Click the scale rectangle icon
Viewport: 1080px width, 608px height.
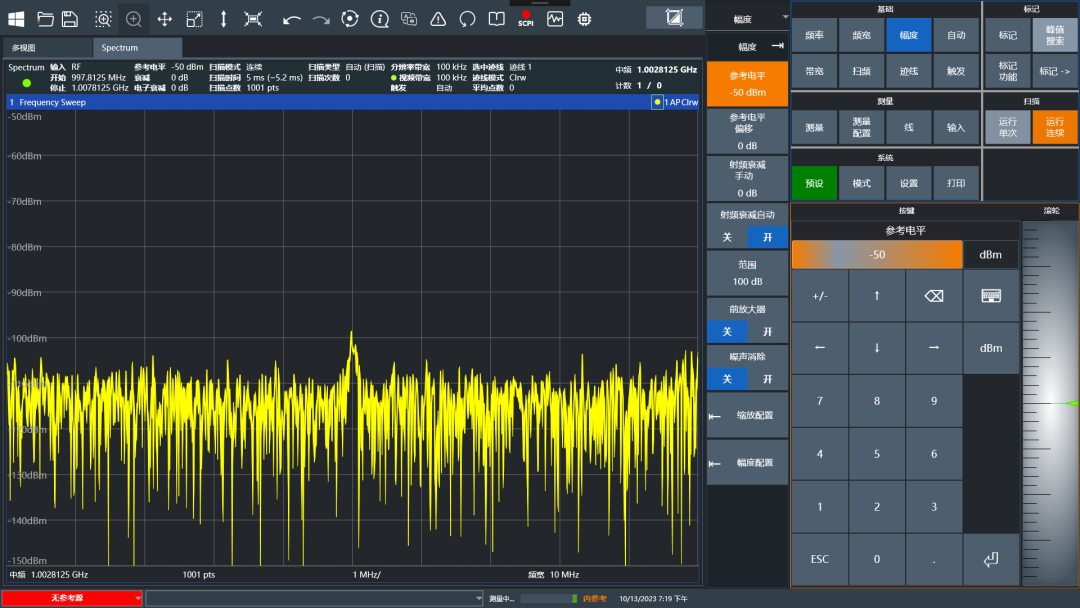coord(194,19)
